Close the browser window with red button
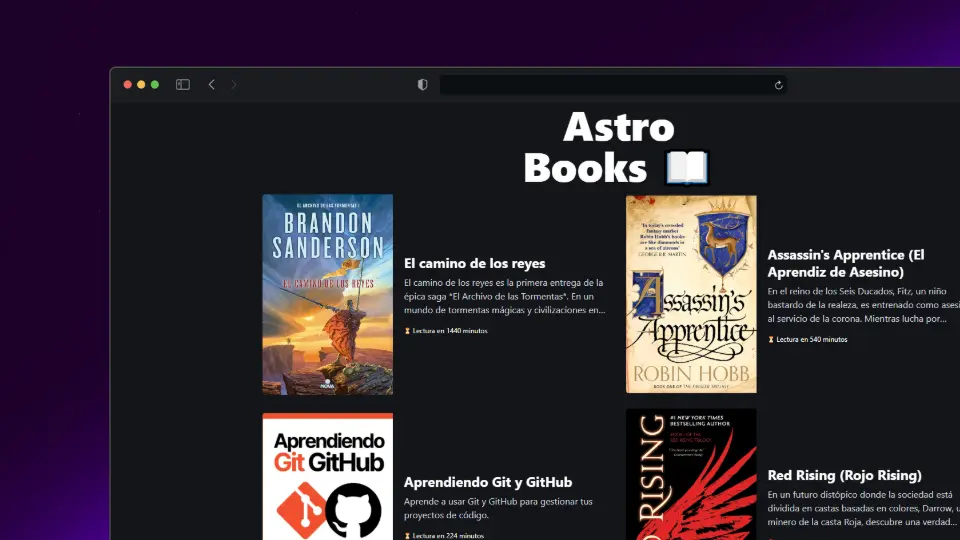Image resolution: width=960 pixels, height=540 pixels. [x=127, y=84]
